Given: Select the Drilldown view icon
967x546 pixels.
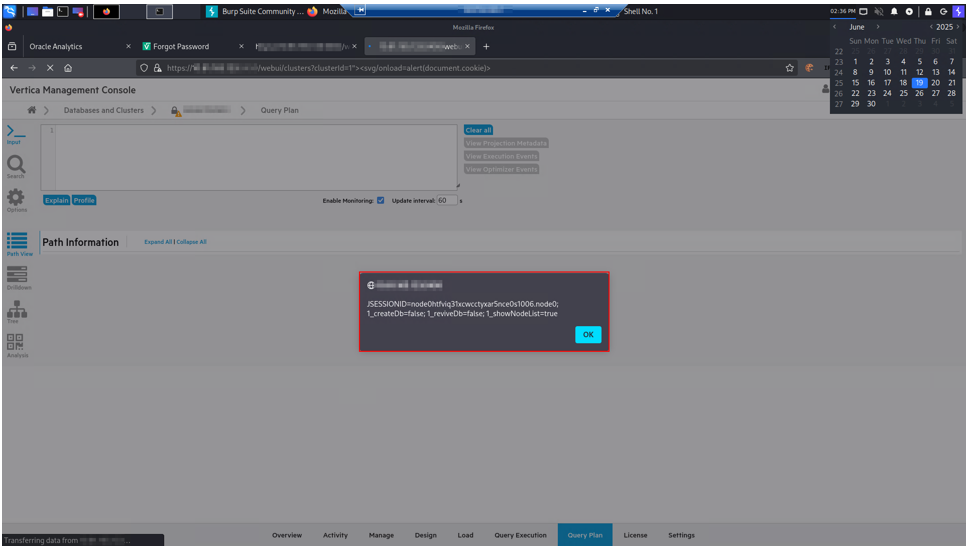Looking at the screenshot, I should coord(17,275).
